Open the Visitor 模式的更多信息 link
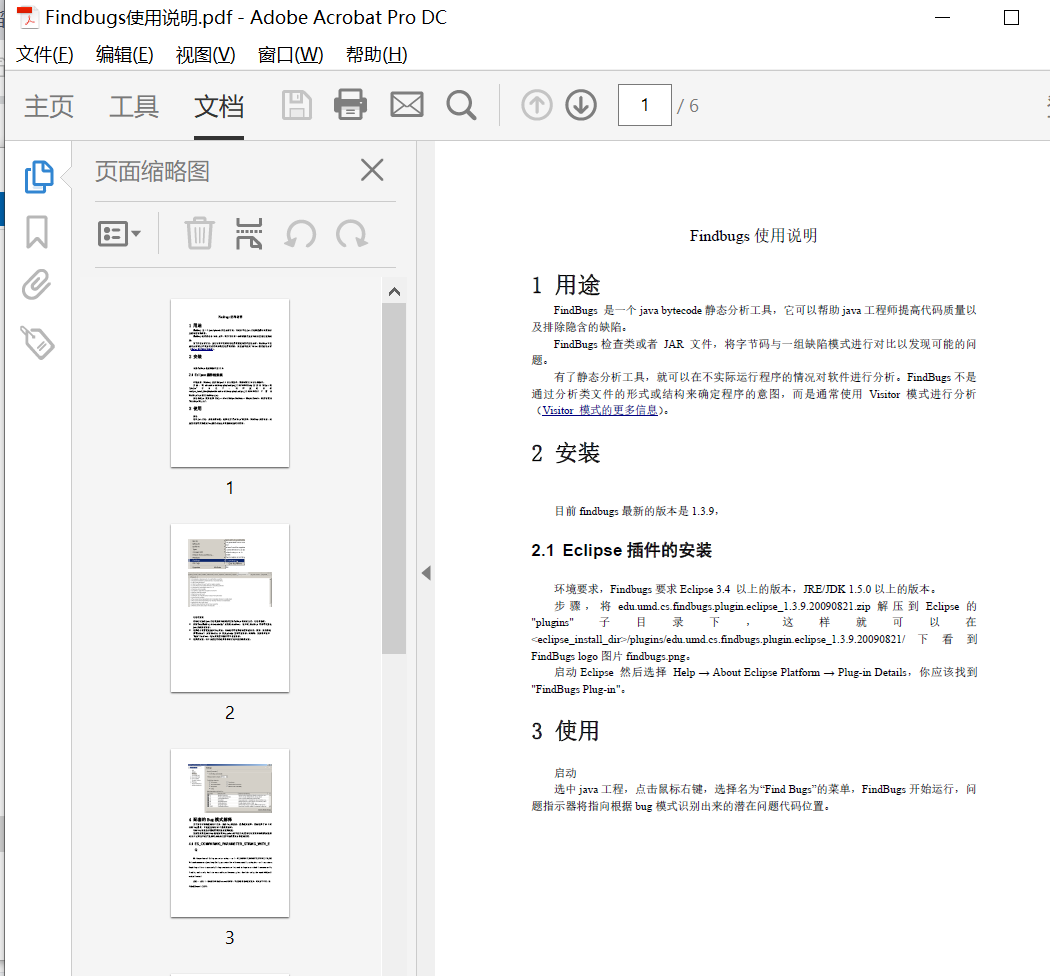This screenshot has width=1050, height=976. (600, 410)
